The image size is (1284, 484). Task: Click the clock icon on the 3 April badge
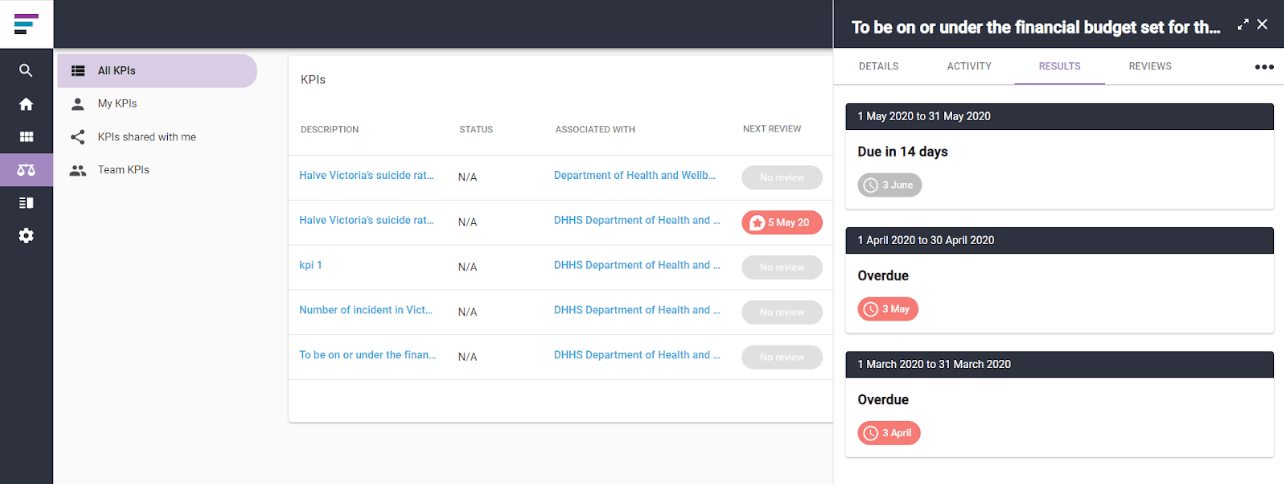pos(871,433)
